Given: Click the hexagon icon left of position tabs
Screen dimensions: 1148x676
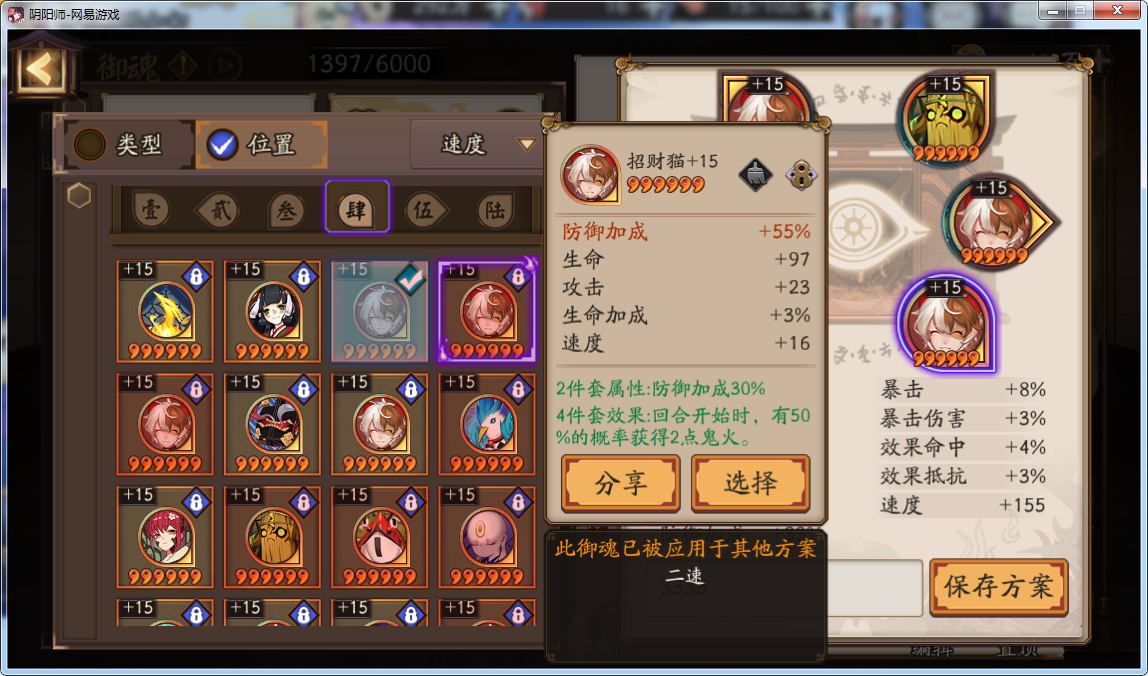Looking at the screenshot, I should point(79,196).
